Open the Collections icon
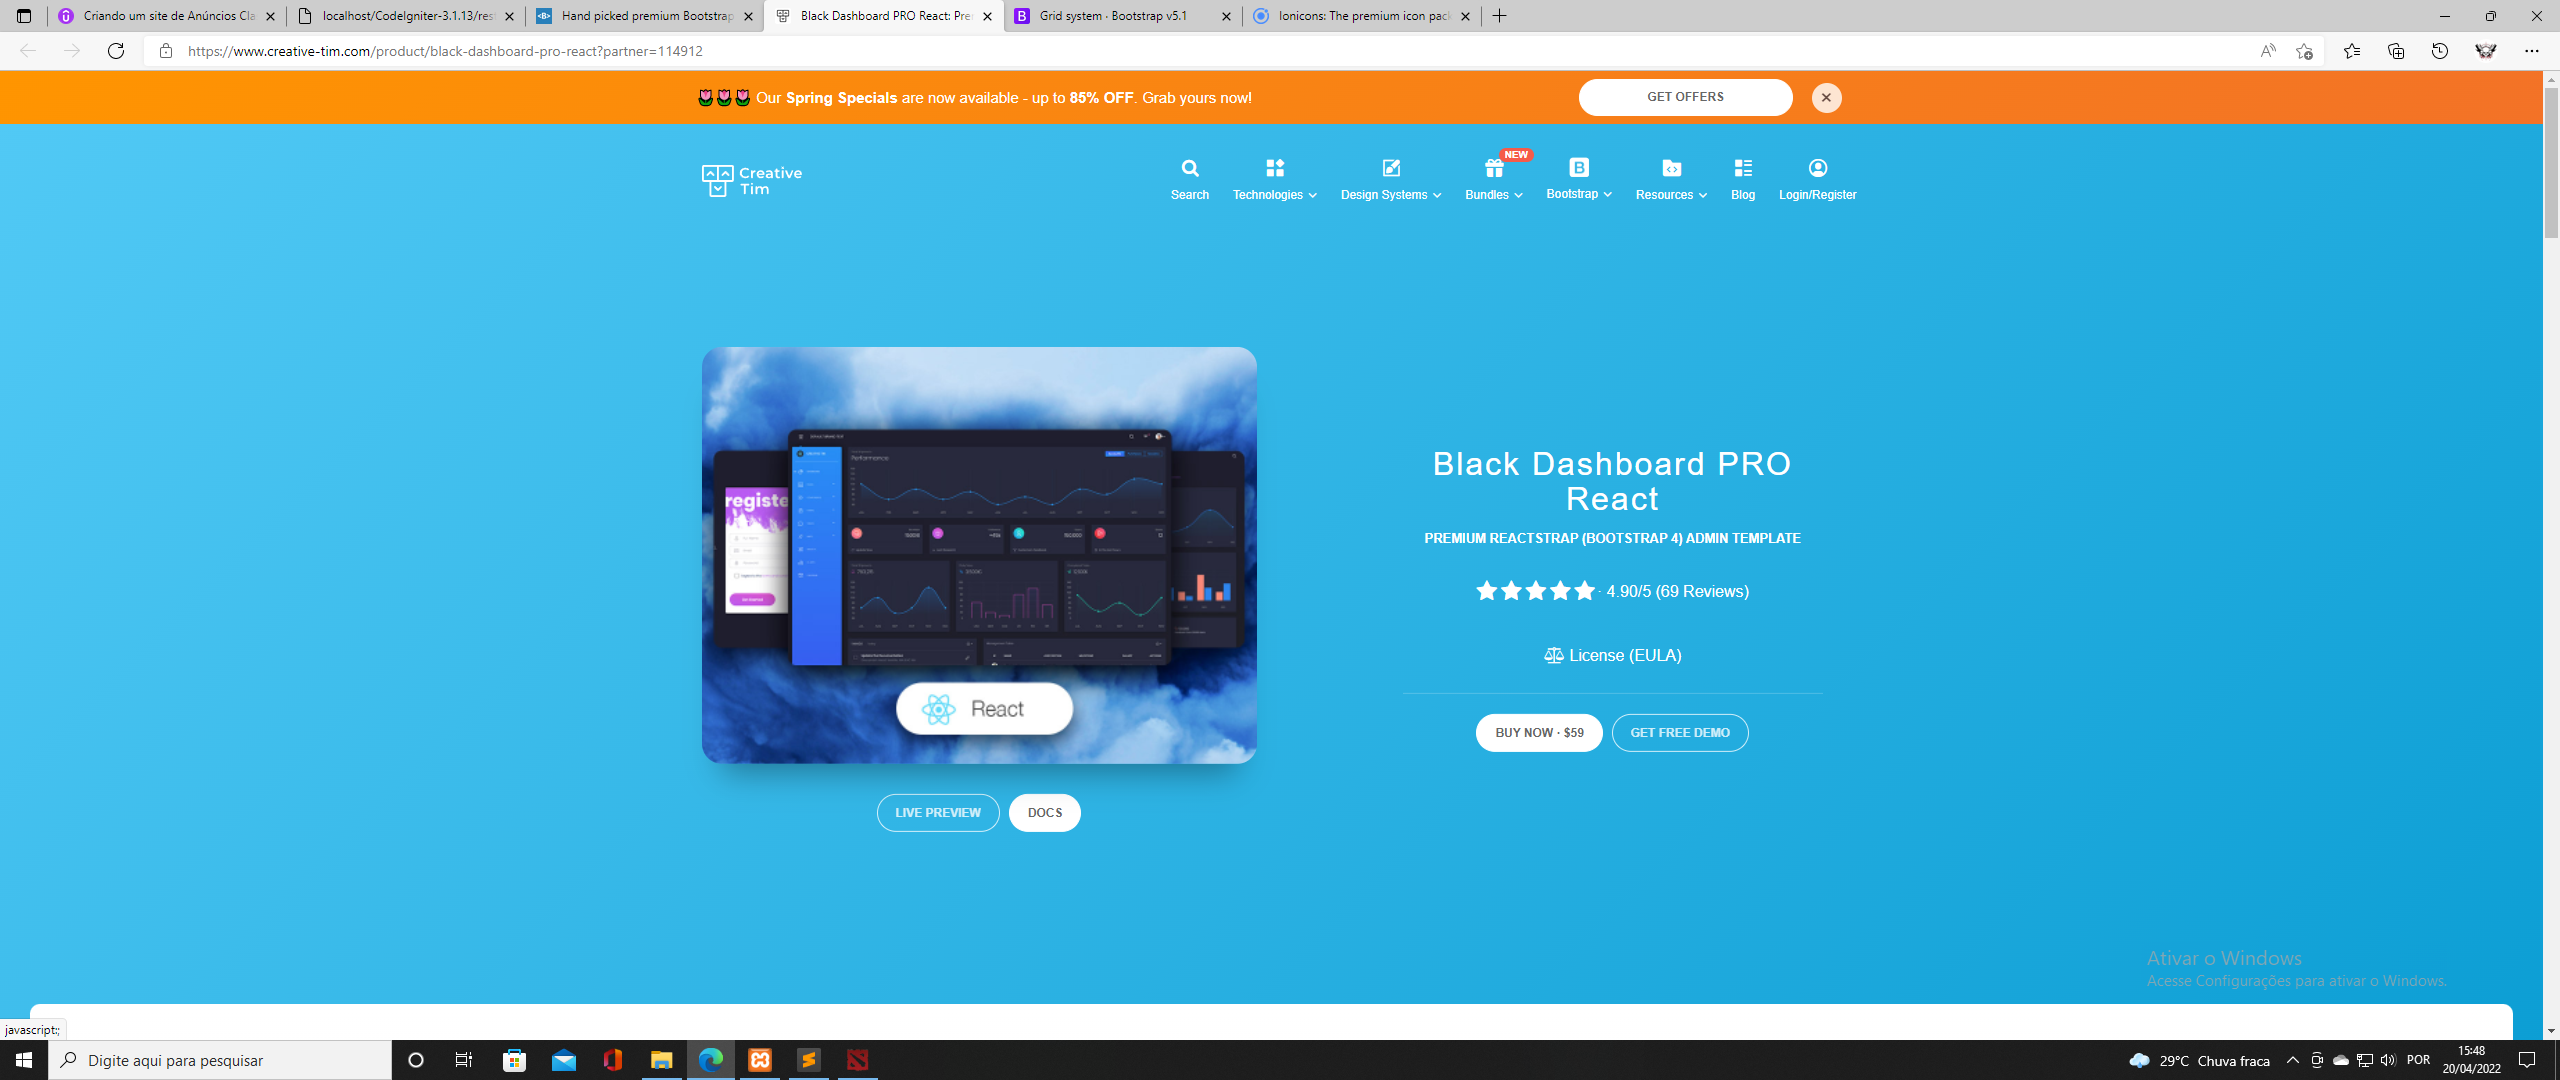This screenshot has height=1080, width=2560. pyautogui.click(x=2395, y=51)
